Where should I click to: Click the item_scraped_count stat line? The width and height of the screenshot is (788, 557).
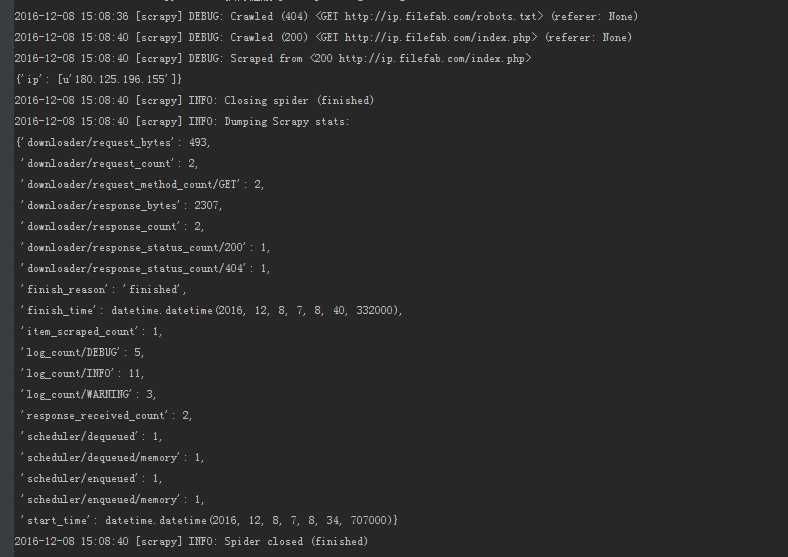[90, 332]
